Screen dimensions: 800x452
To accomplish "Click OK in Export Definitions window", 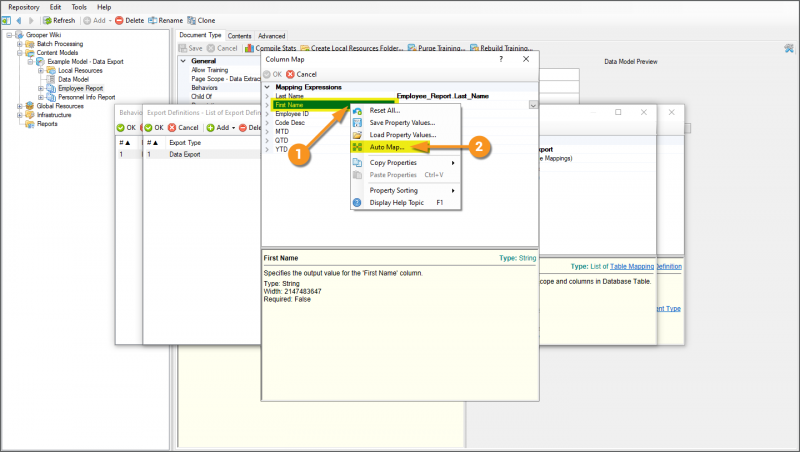I will [x=154, y=128].
